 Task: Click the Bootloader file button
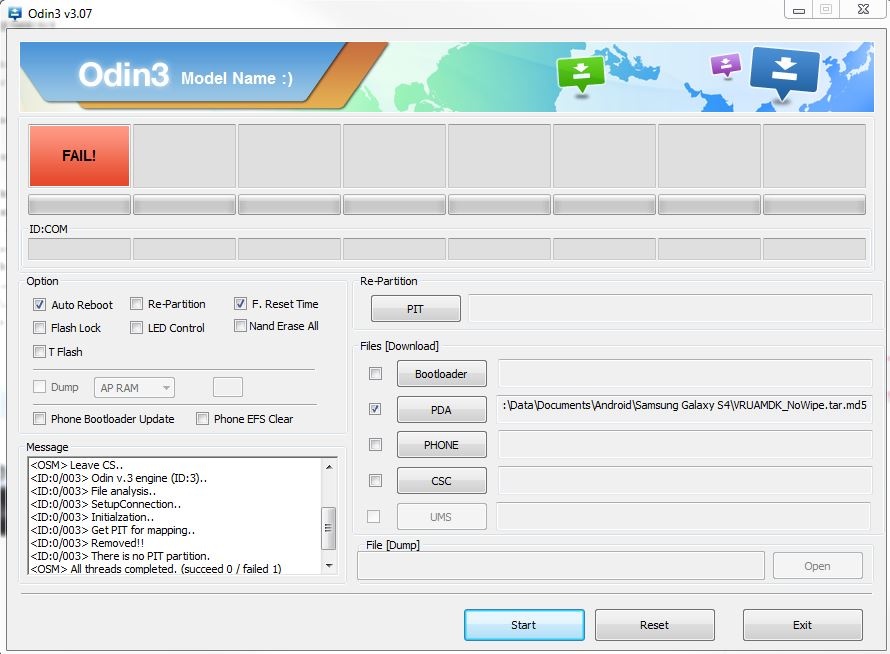[x=442, y=374]
